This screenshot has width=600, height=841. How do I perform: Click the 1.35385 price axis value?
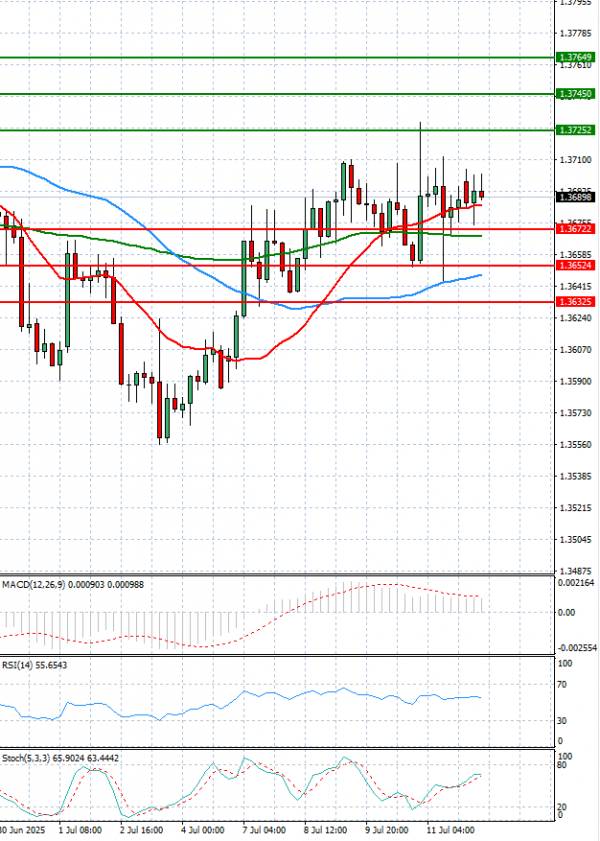point(575,476)
